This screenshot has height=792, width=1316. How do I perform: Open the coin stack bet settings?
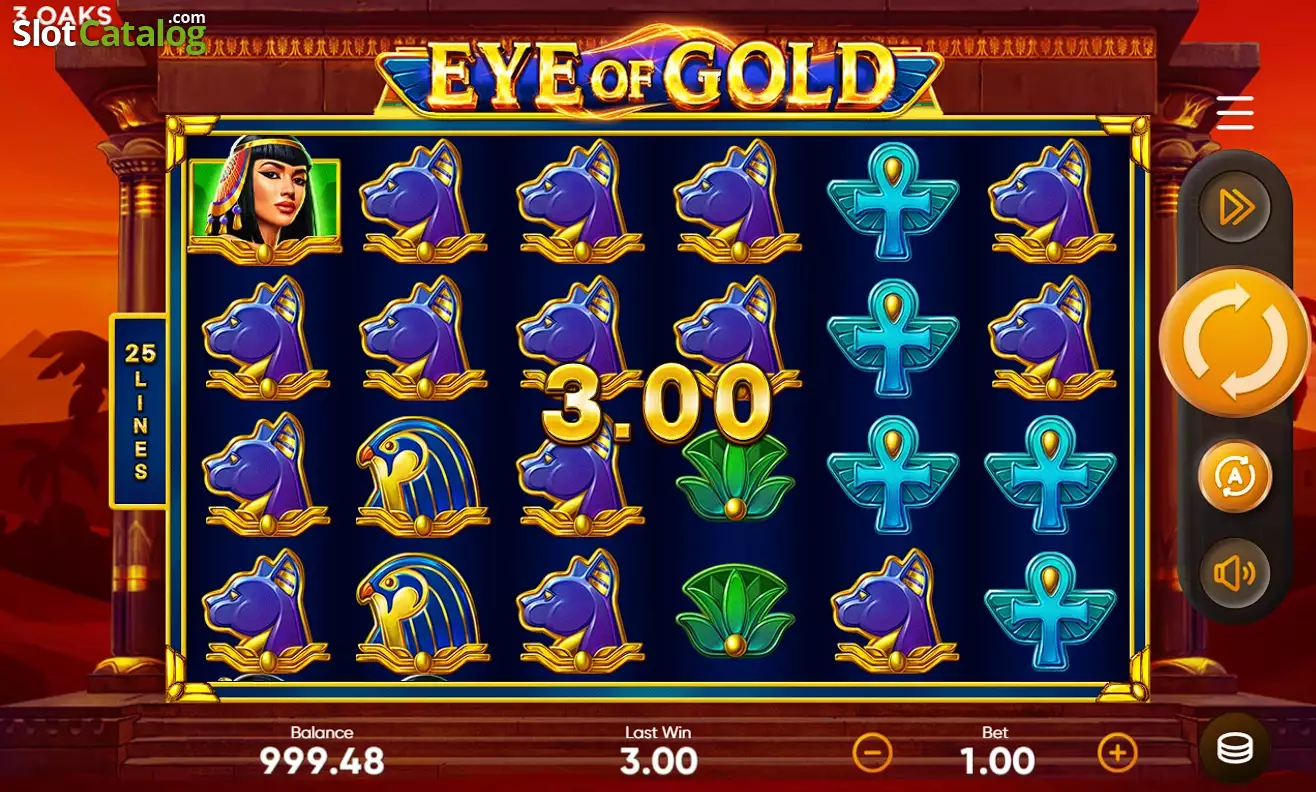[1235, 749]
